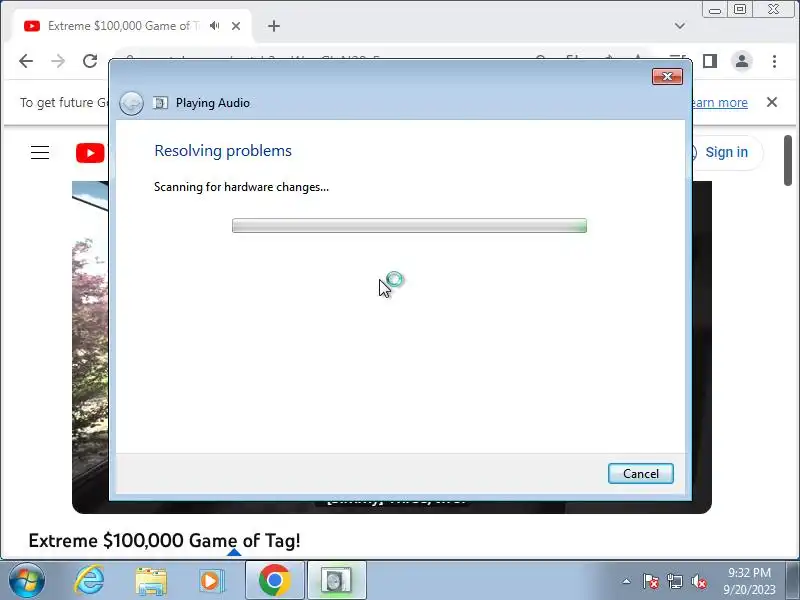Sign in to YouTube
The width and height of the screenshot is (800, 600).
tap(727, 152)
